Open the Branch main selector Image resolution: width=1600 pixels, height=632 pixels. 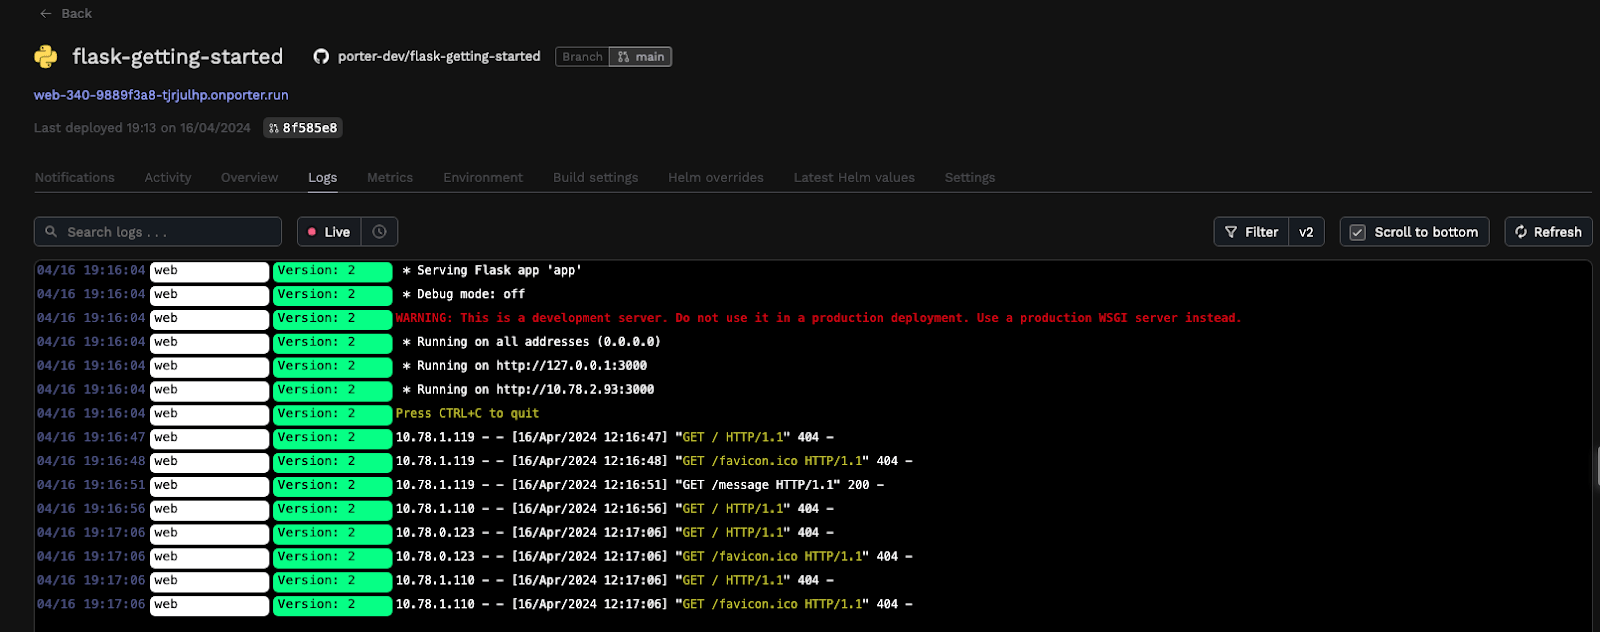(x=613, y=57)
